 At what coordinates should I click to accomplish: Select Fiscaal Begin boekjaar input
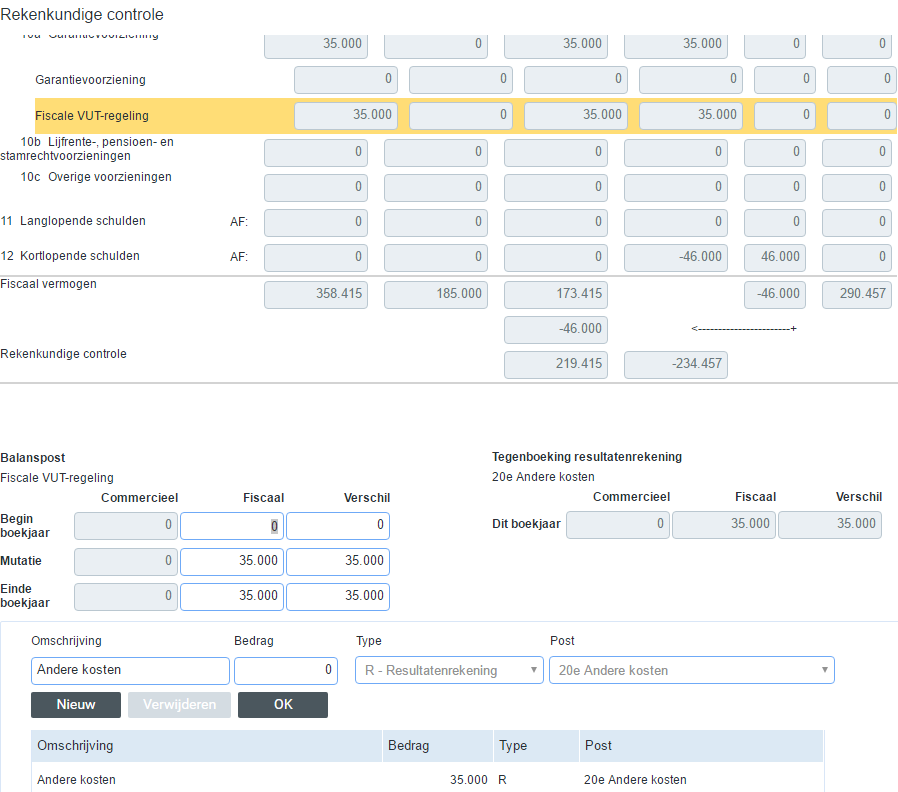point(232,526)
